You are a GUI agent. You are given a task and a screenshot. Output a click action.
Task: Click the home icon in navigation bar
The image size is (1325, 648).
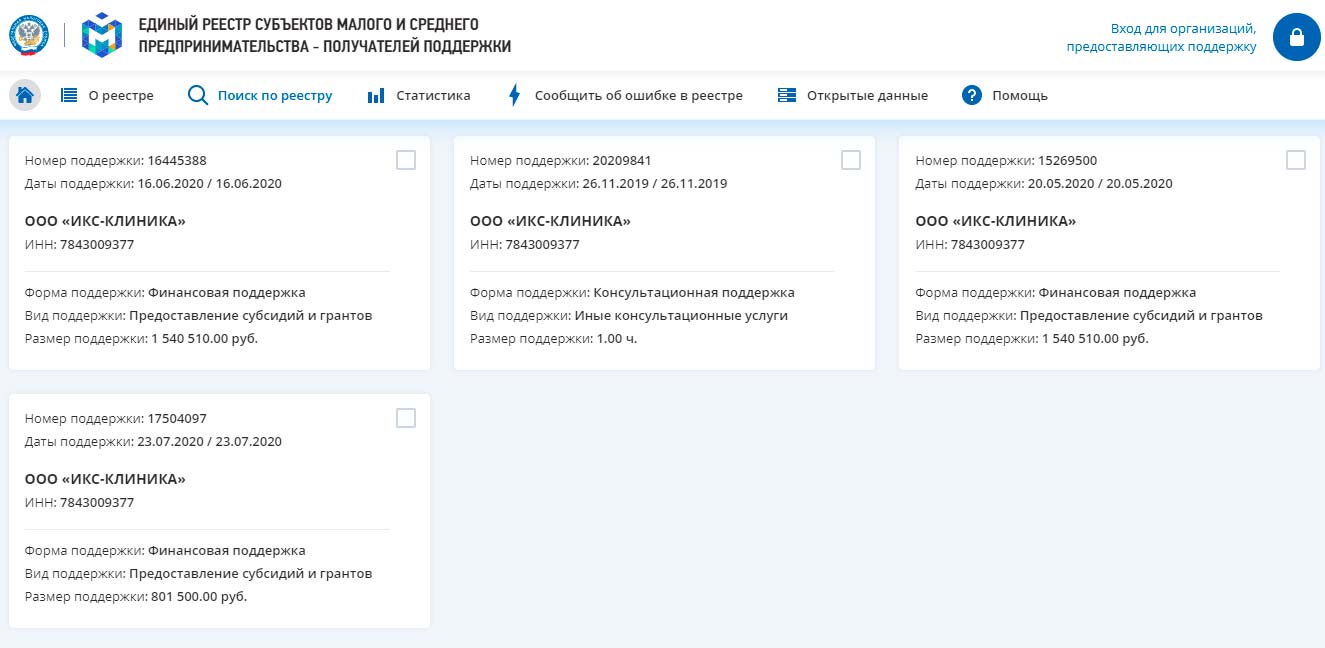click(x=25, y=96)
